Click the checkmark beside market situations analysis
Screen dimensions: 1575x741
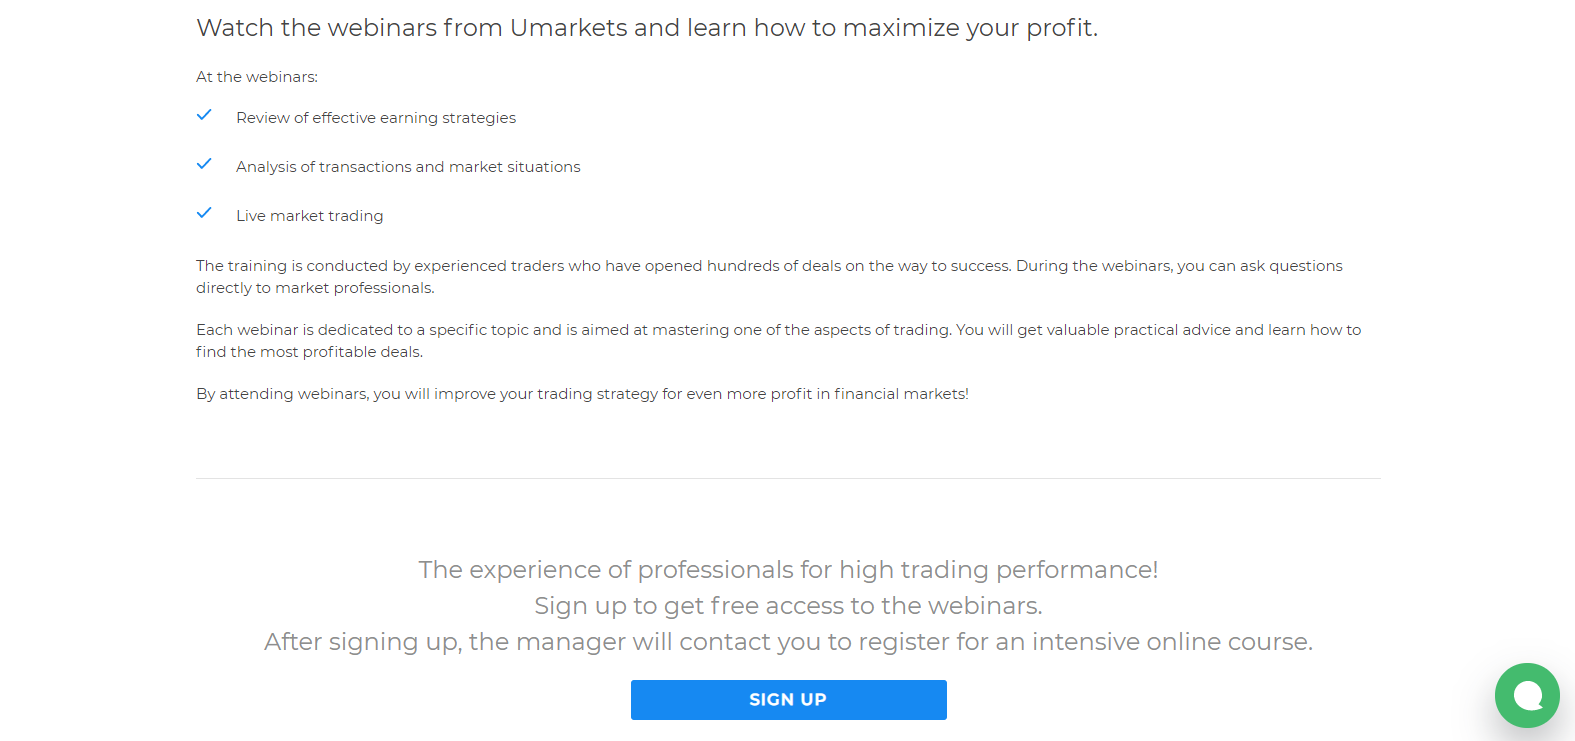click(204, 164)
